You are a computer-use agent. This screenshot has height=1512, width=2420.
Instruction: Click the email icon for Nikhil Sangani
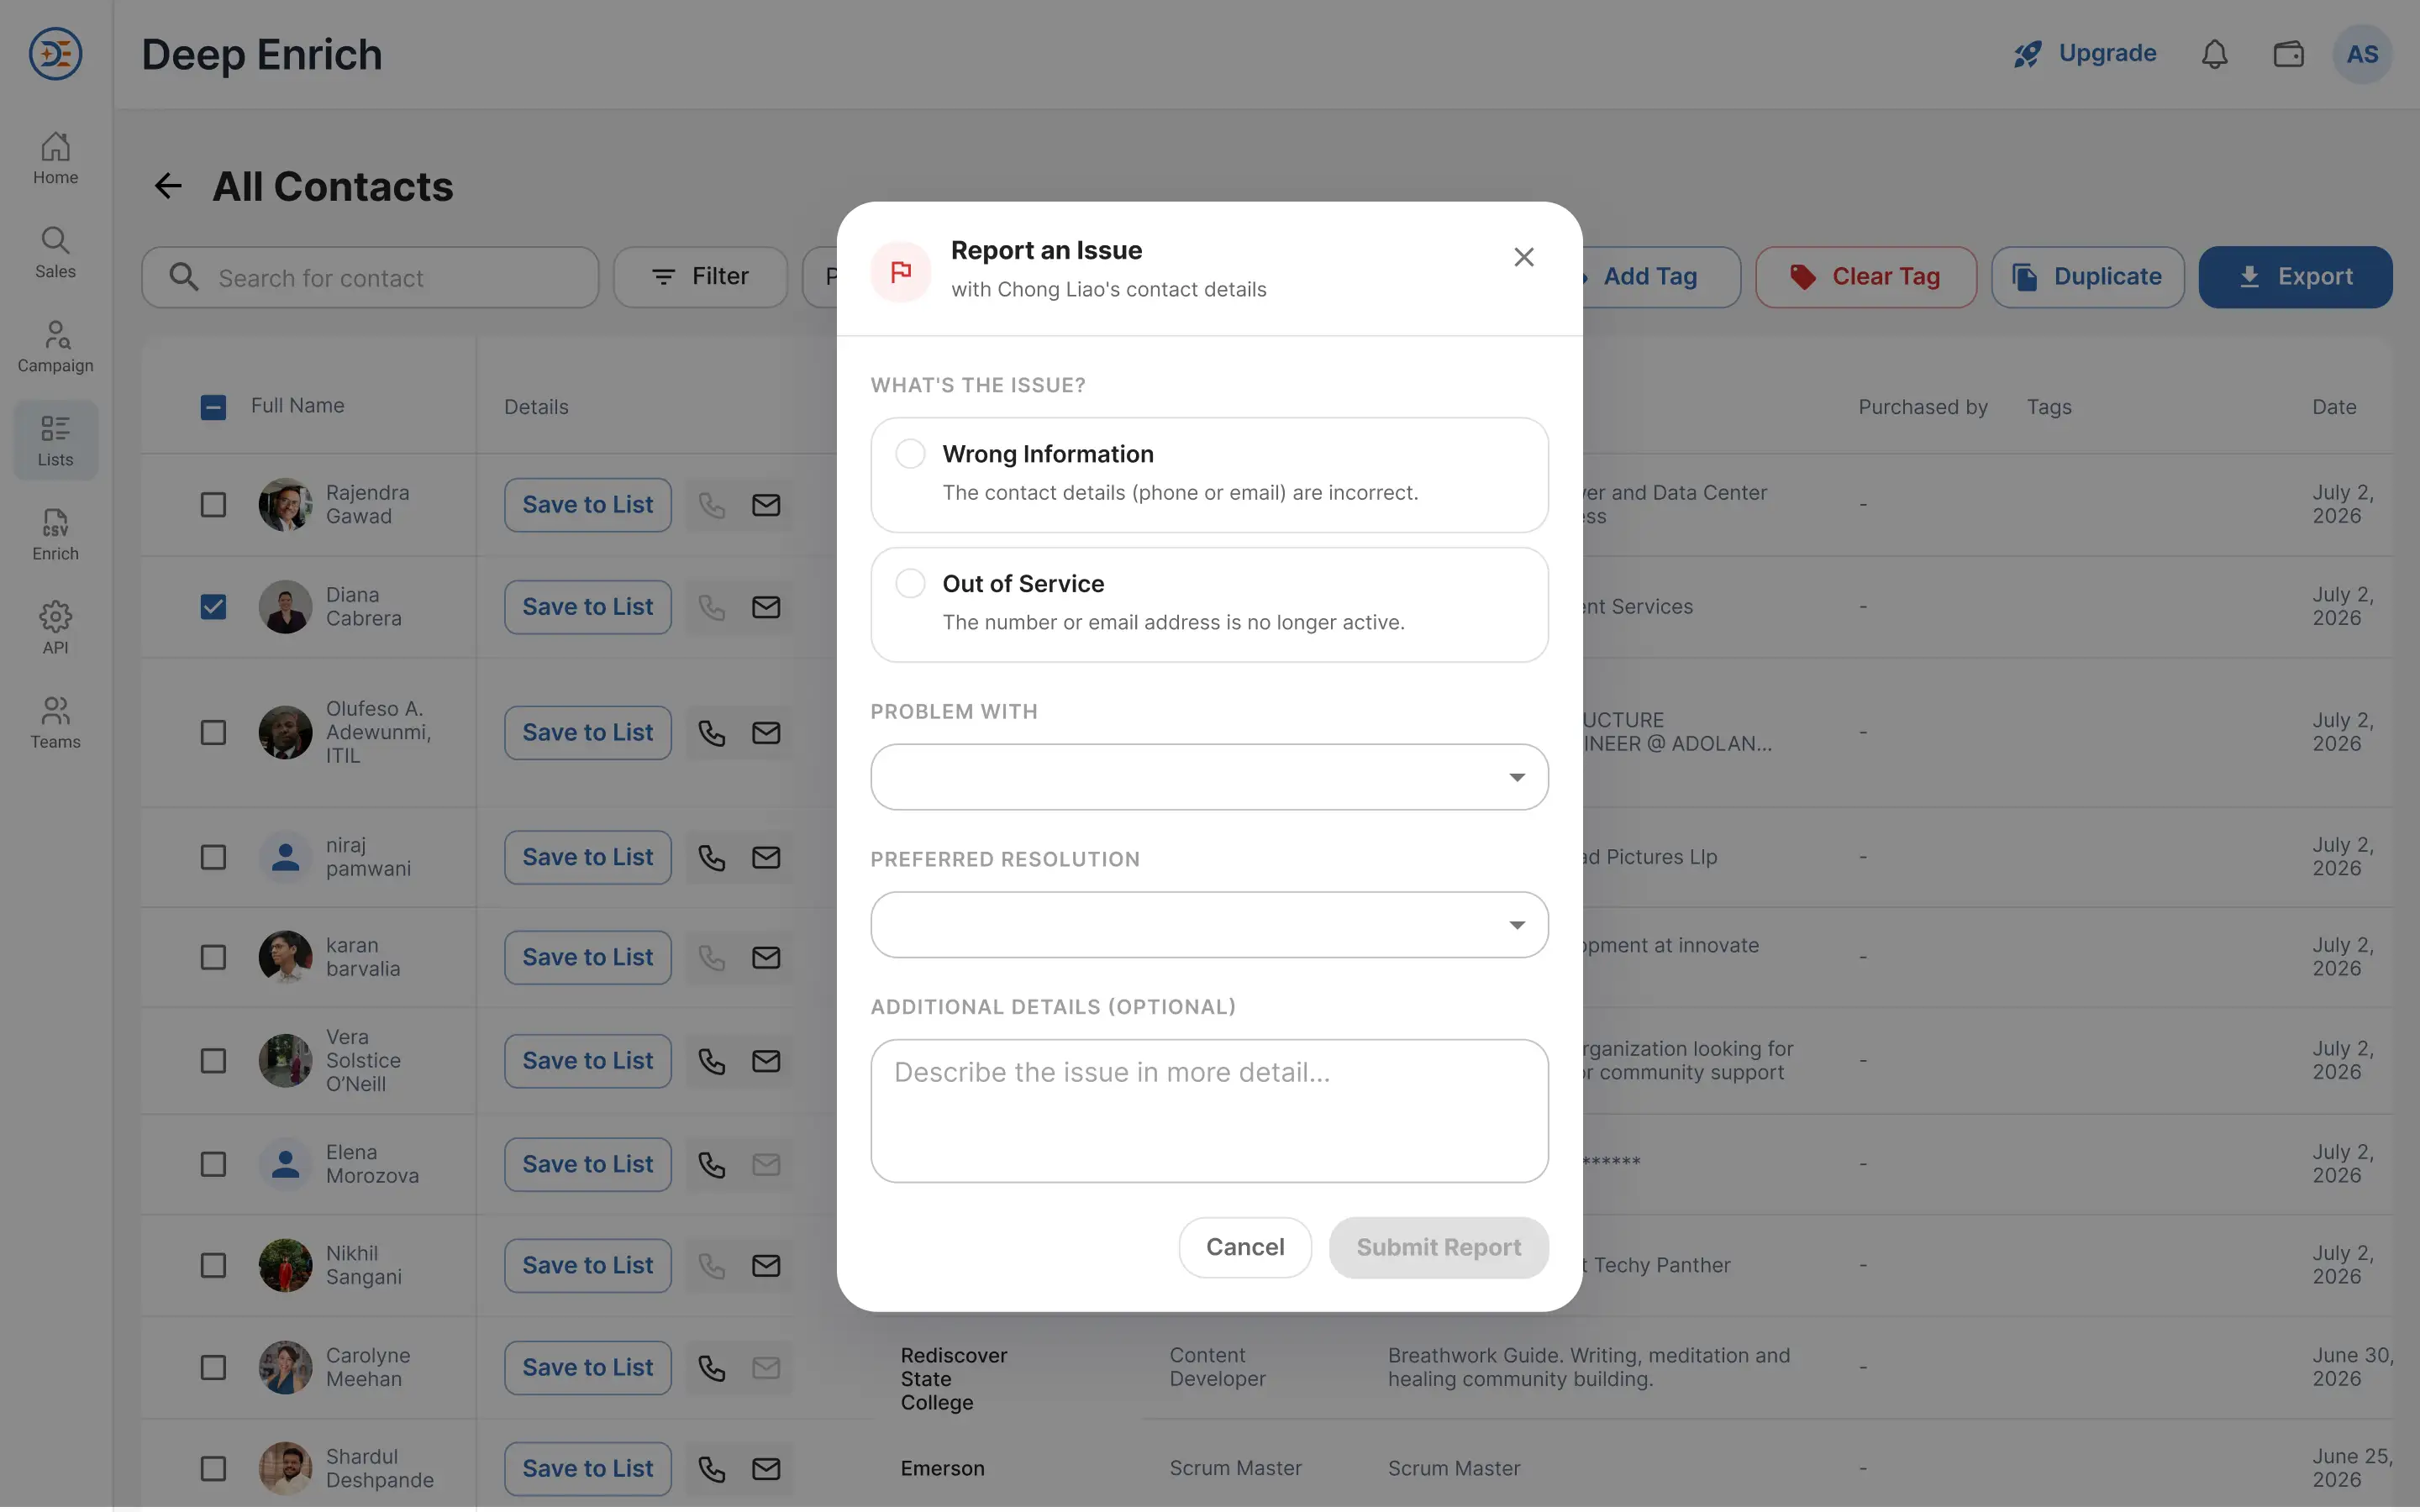pos(766,1266)
